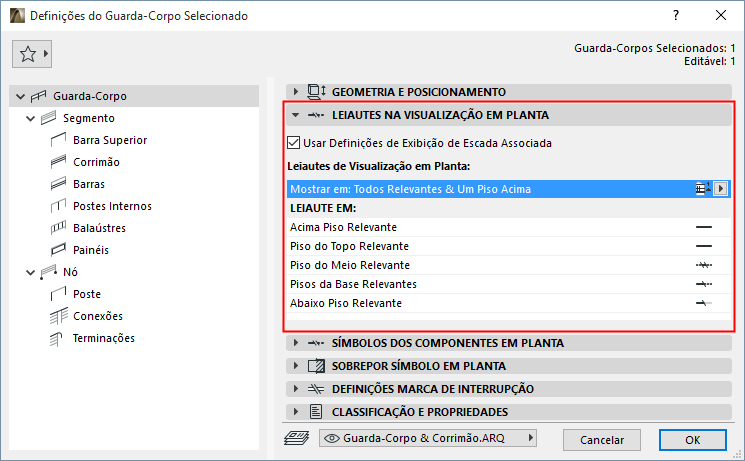Viewport: 745px width, 461px height.
Task: Select the Conexões node icon
Action: 57,316
